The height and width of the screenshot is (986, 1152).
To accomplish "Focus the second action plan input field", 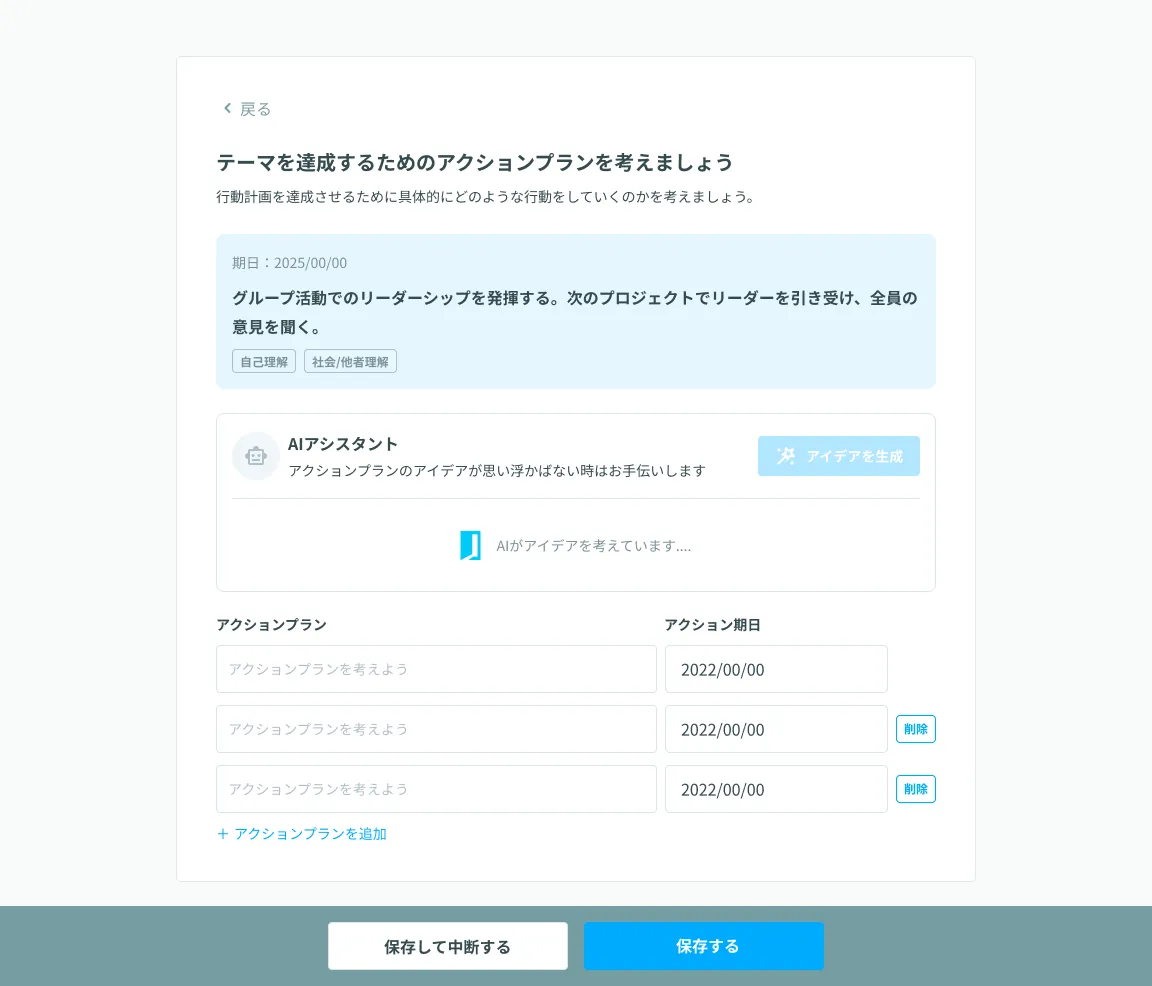I will (x=436, y=730).
